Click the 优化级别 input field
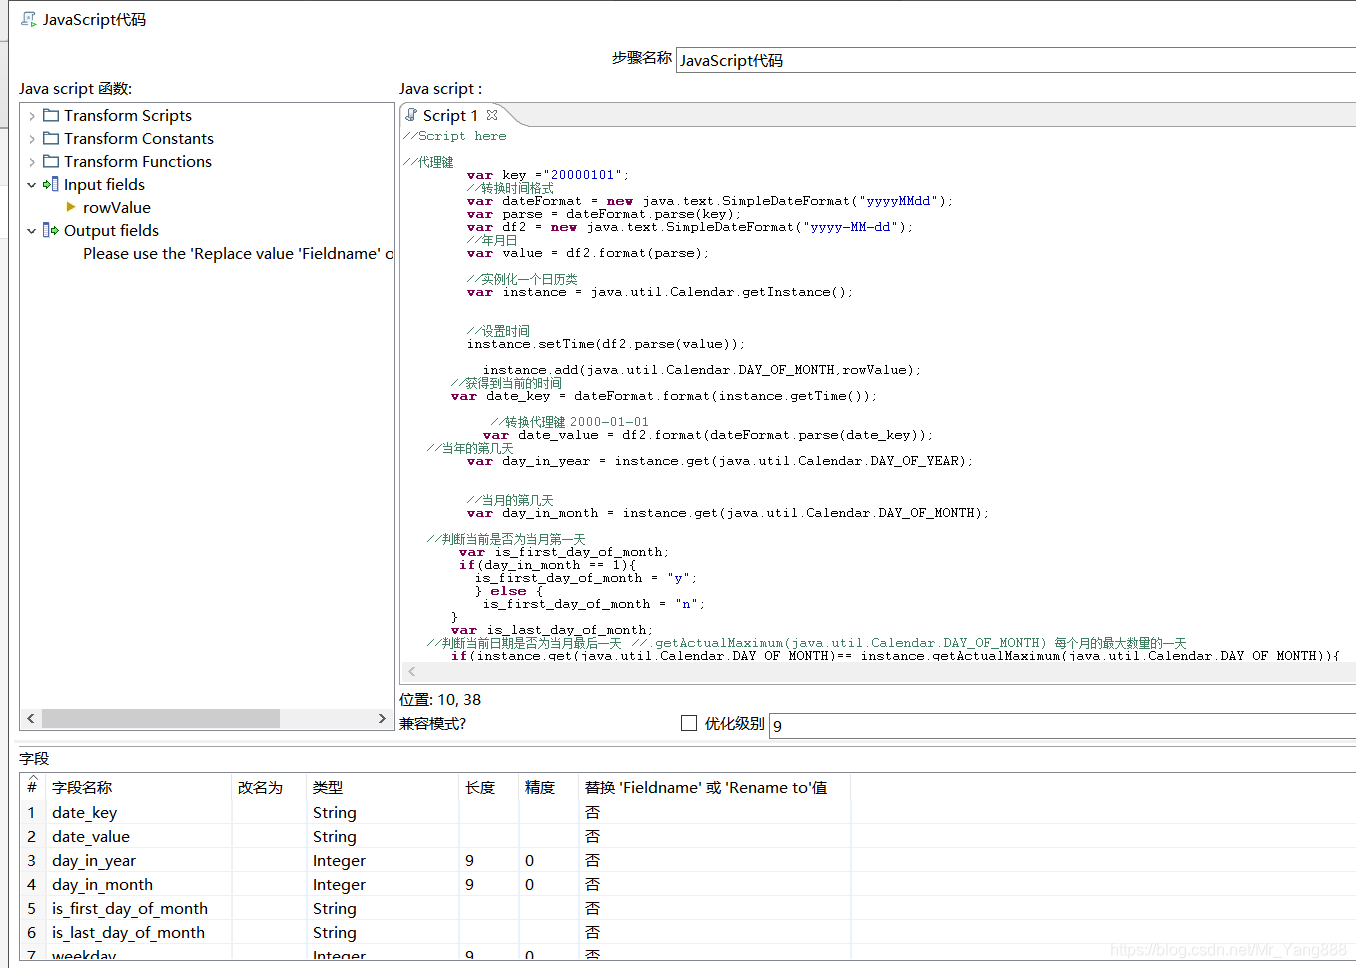This screenshot has width=1356, height=968. pos(1062,725)
